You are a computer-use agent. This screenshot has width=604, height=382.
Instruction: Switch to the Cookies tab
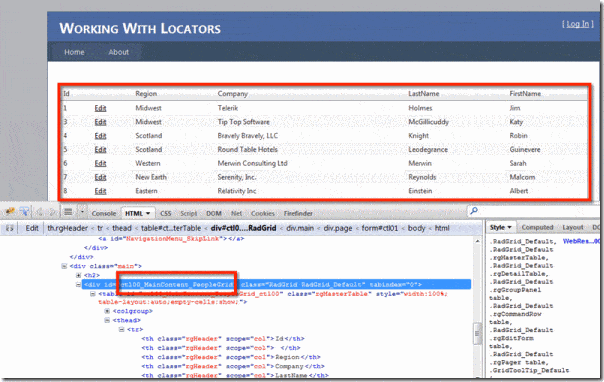(263, 213)
